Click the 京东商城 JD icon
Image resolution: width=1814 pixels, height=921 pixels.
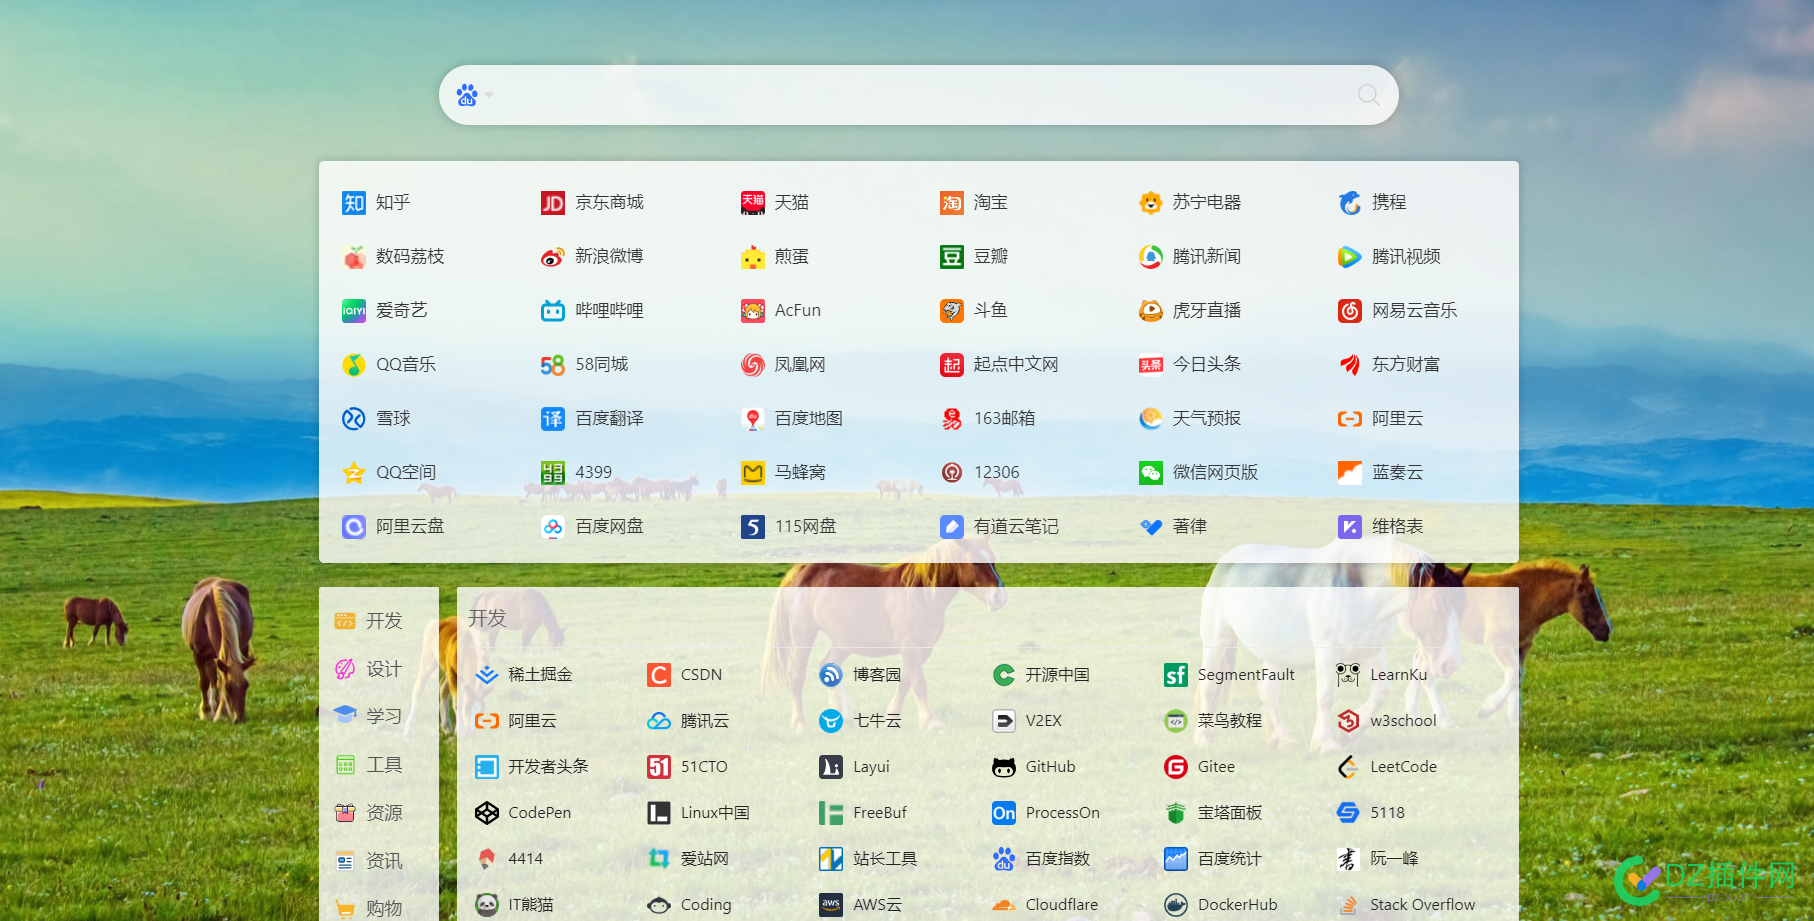(553, 203)
